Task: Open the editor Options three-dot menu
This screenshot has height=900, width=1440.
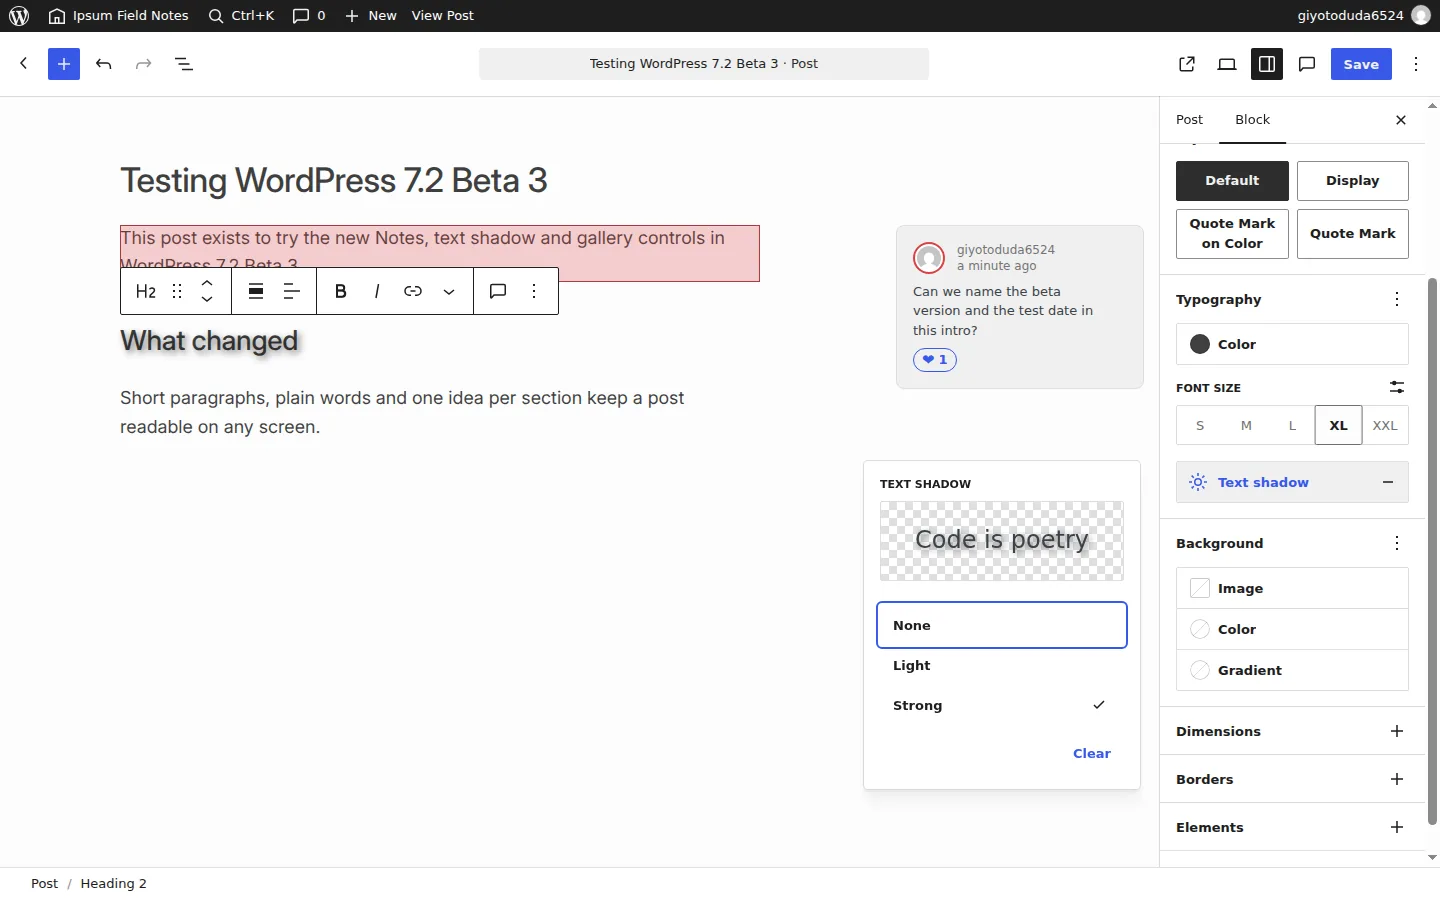Action: 1416,64
